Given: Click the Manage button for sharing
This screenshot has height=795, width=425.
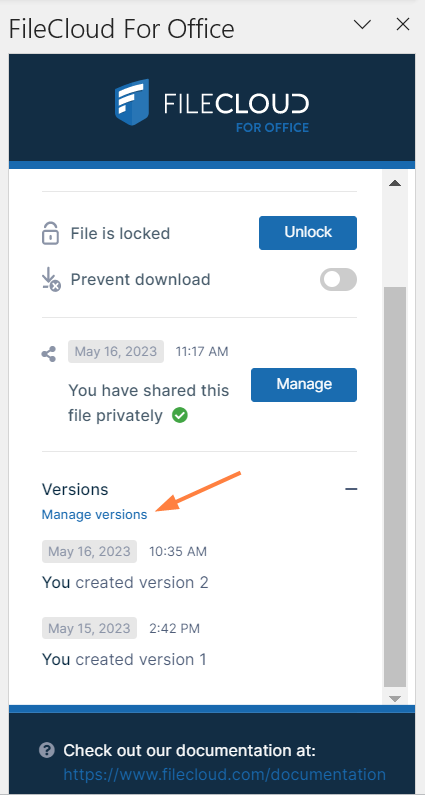Looking at the screenshot, I should 304,385.
